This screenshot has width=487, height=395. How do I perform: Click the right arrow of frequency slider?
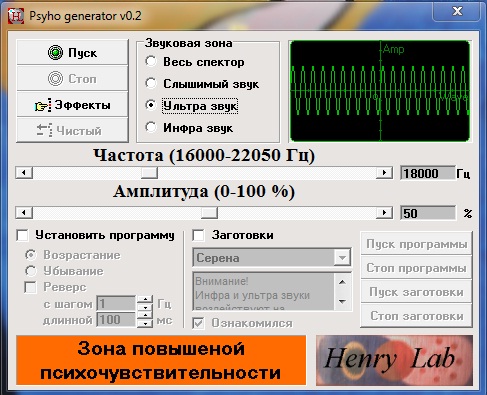point(384,173)
